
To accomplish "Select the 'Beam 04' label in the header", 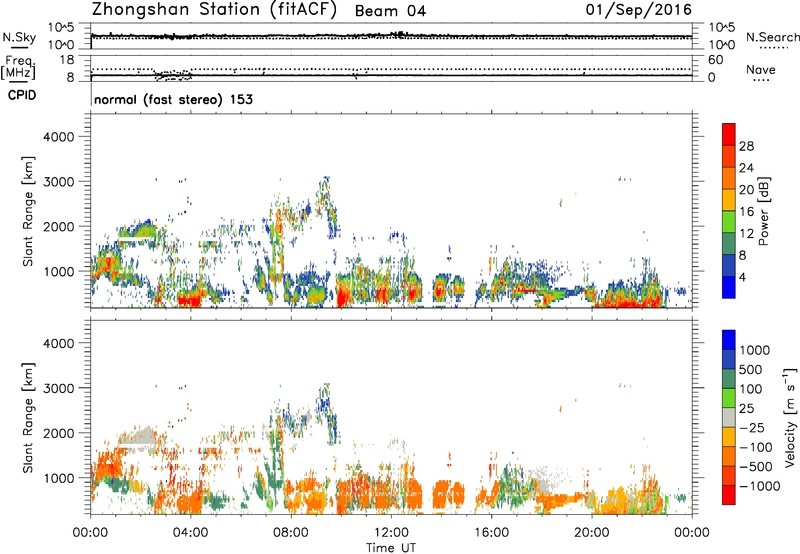I will click(390, 11).
